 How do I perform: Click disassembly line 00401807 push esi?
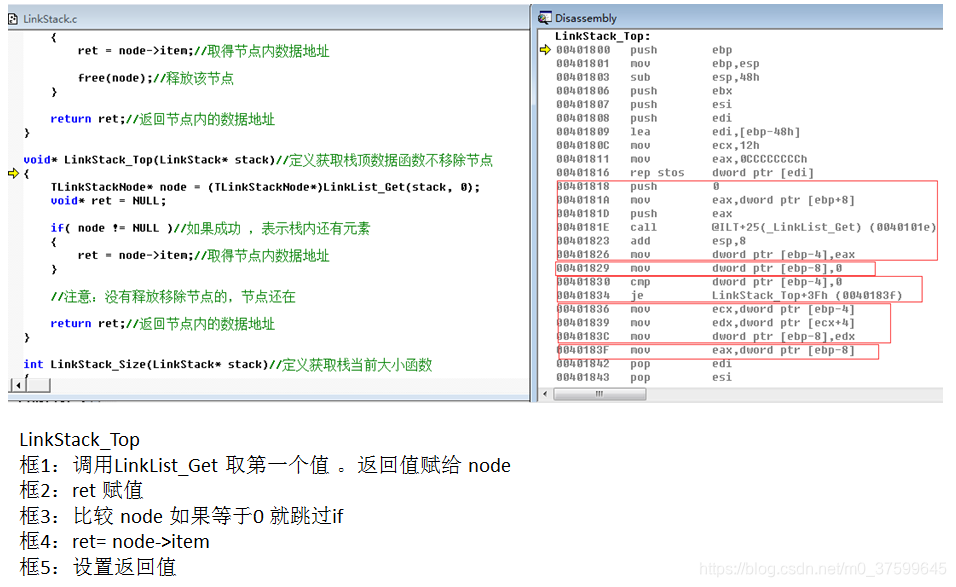[x=644, y=104]
